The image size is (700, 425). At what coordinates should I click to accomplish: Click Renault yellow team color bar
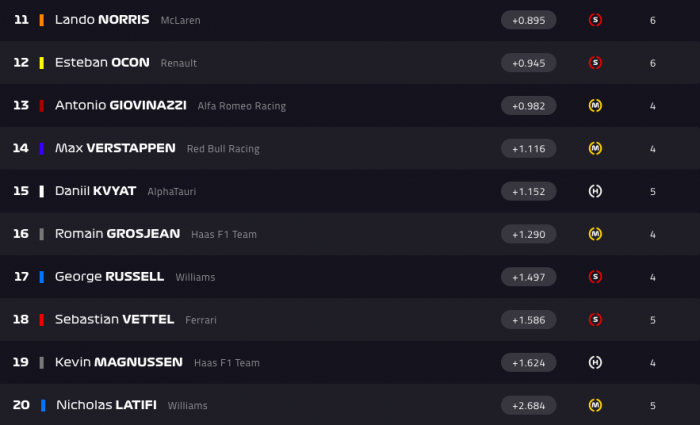42,63
